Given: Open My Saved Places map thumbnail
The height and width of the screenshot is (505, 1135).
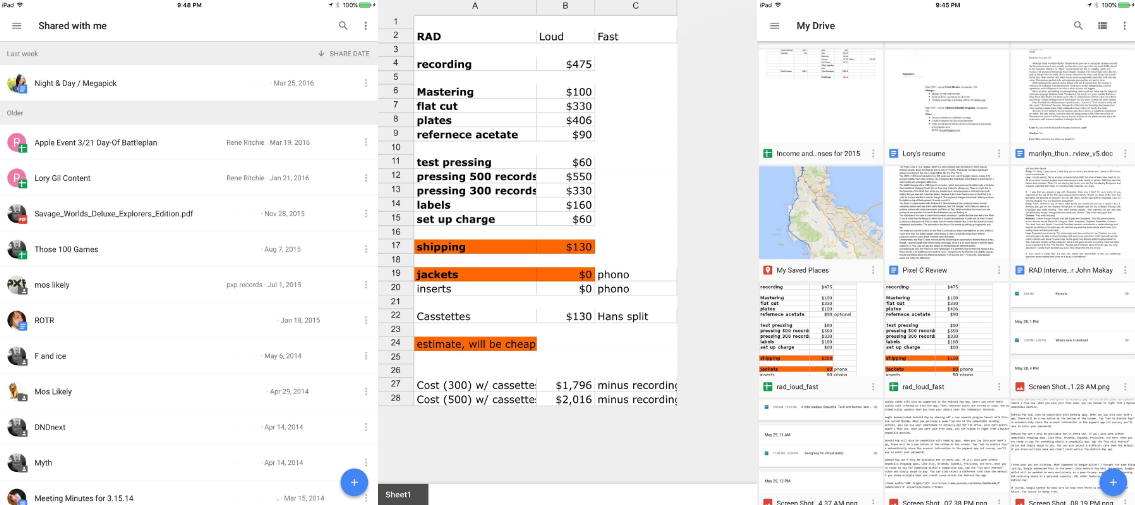Looking at the screenshot, I should tap(821, 213).
